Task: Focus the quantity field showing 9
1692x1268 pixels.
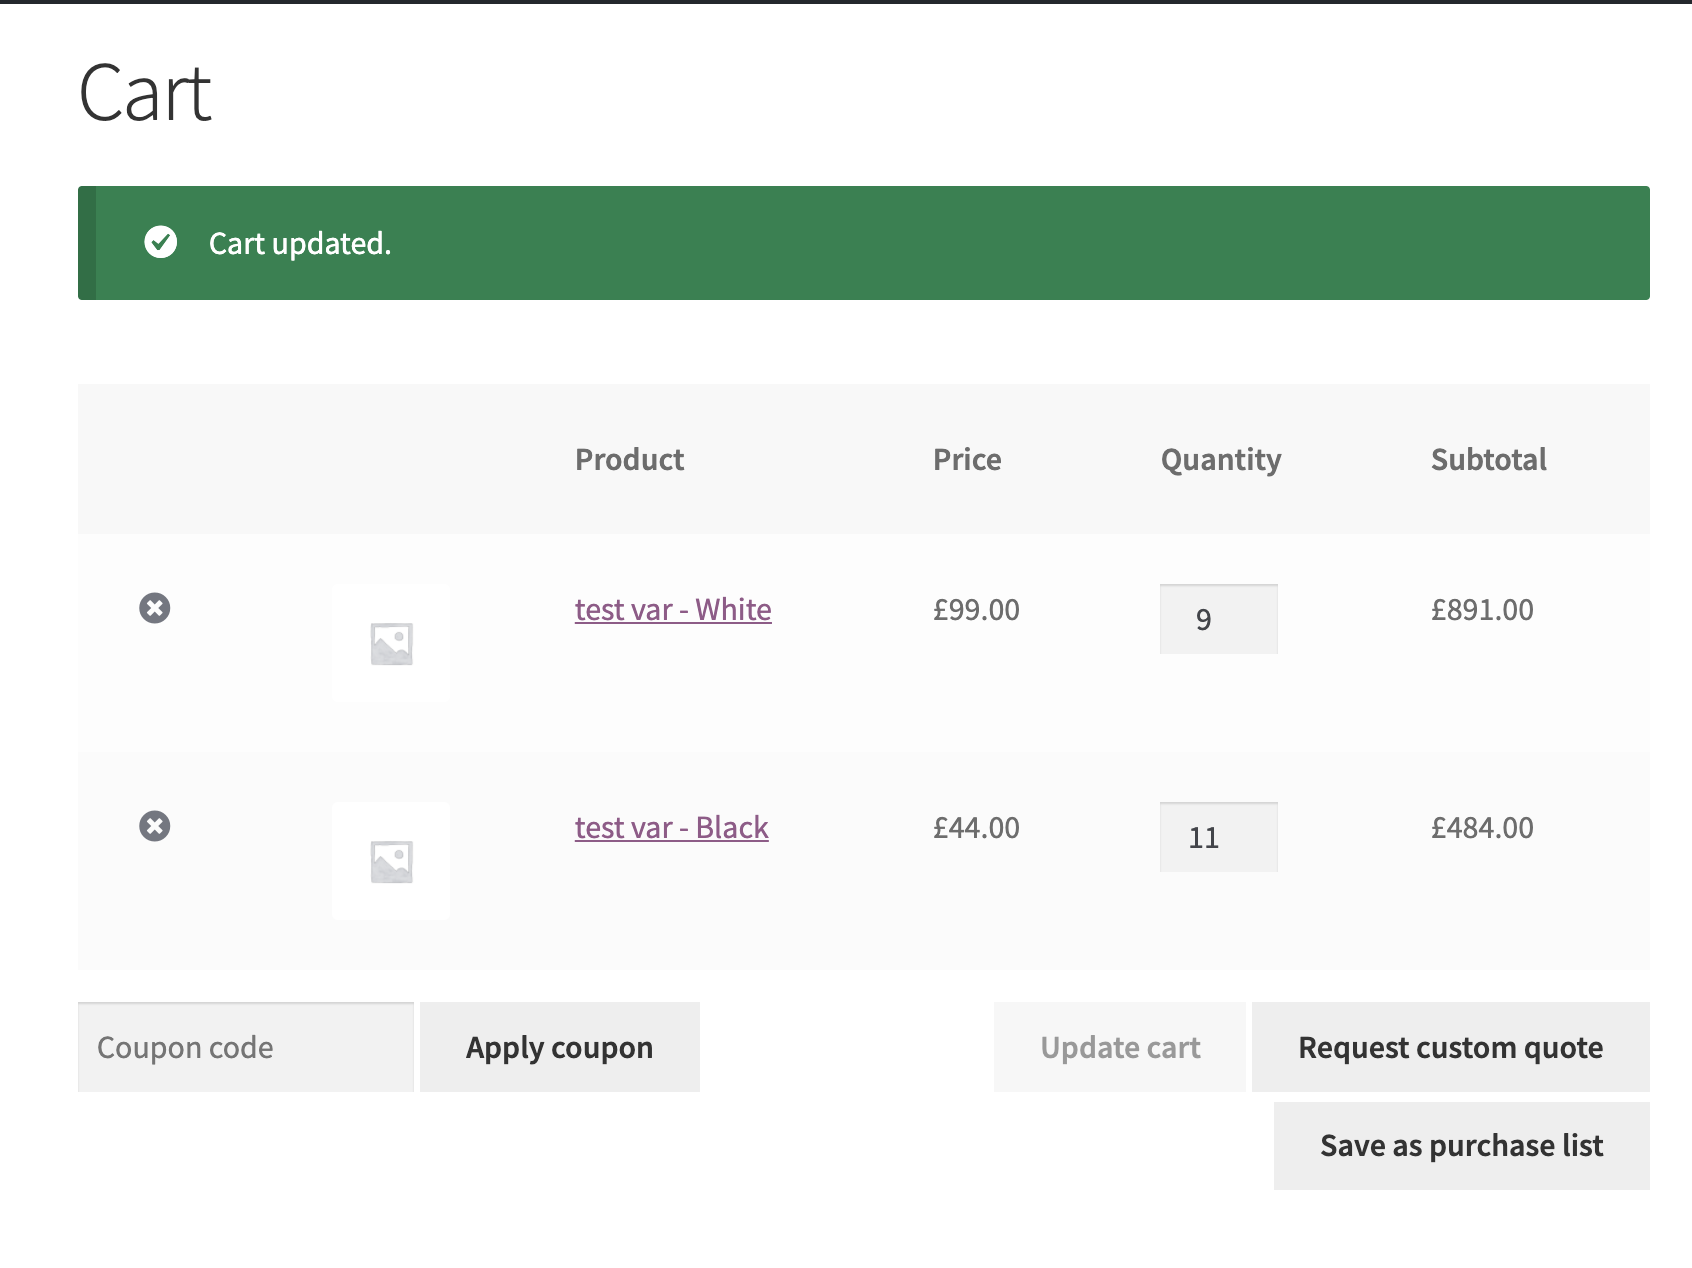Action: (x=1219, y=619)
